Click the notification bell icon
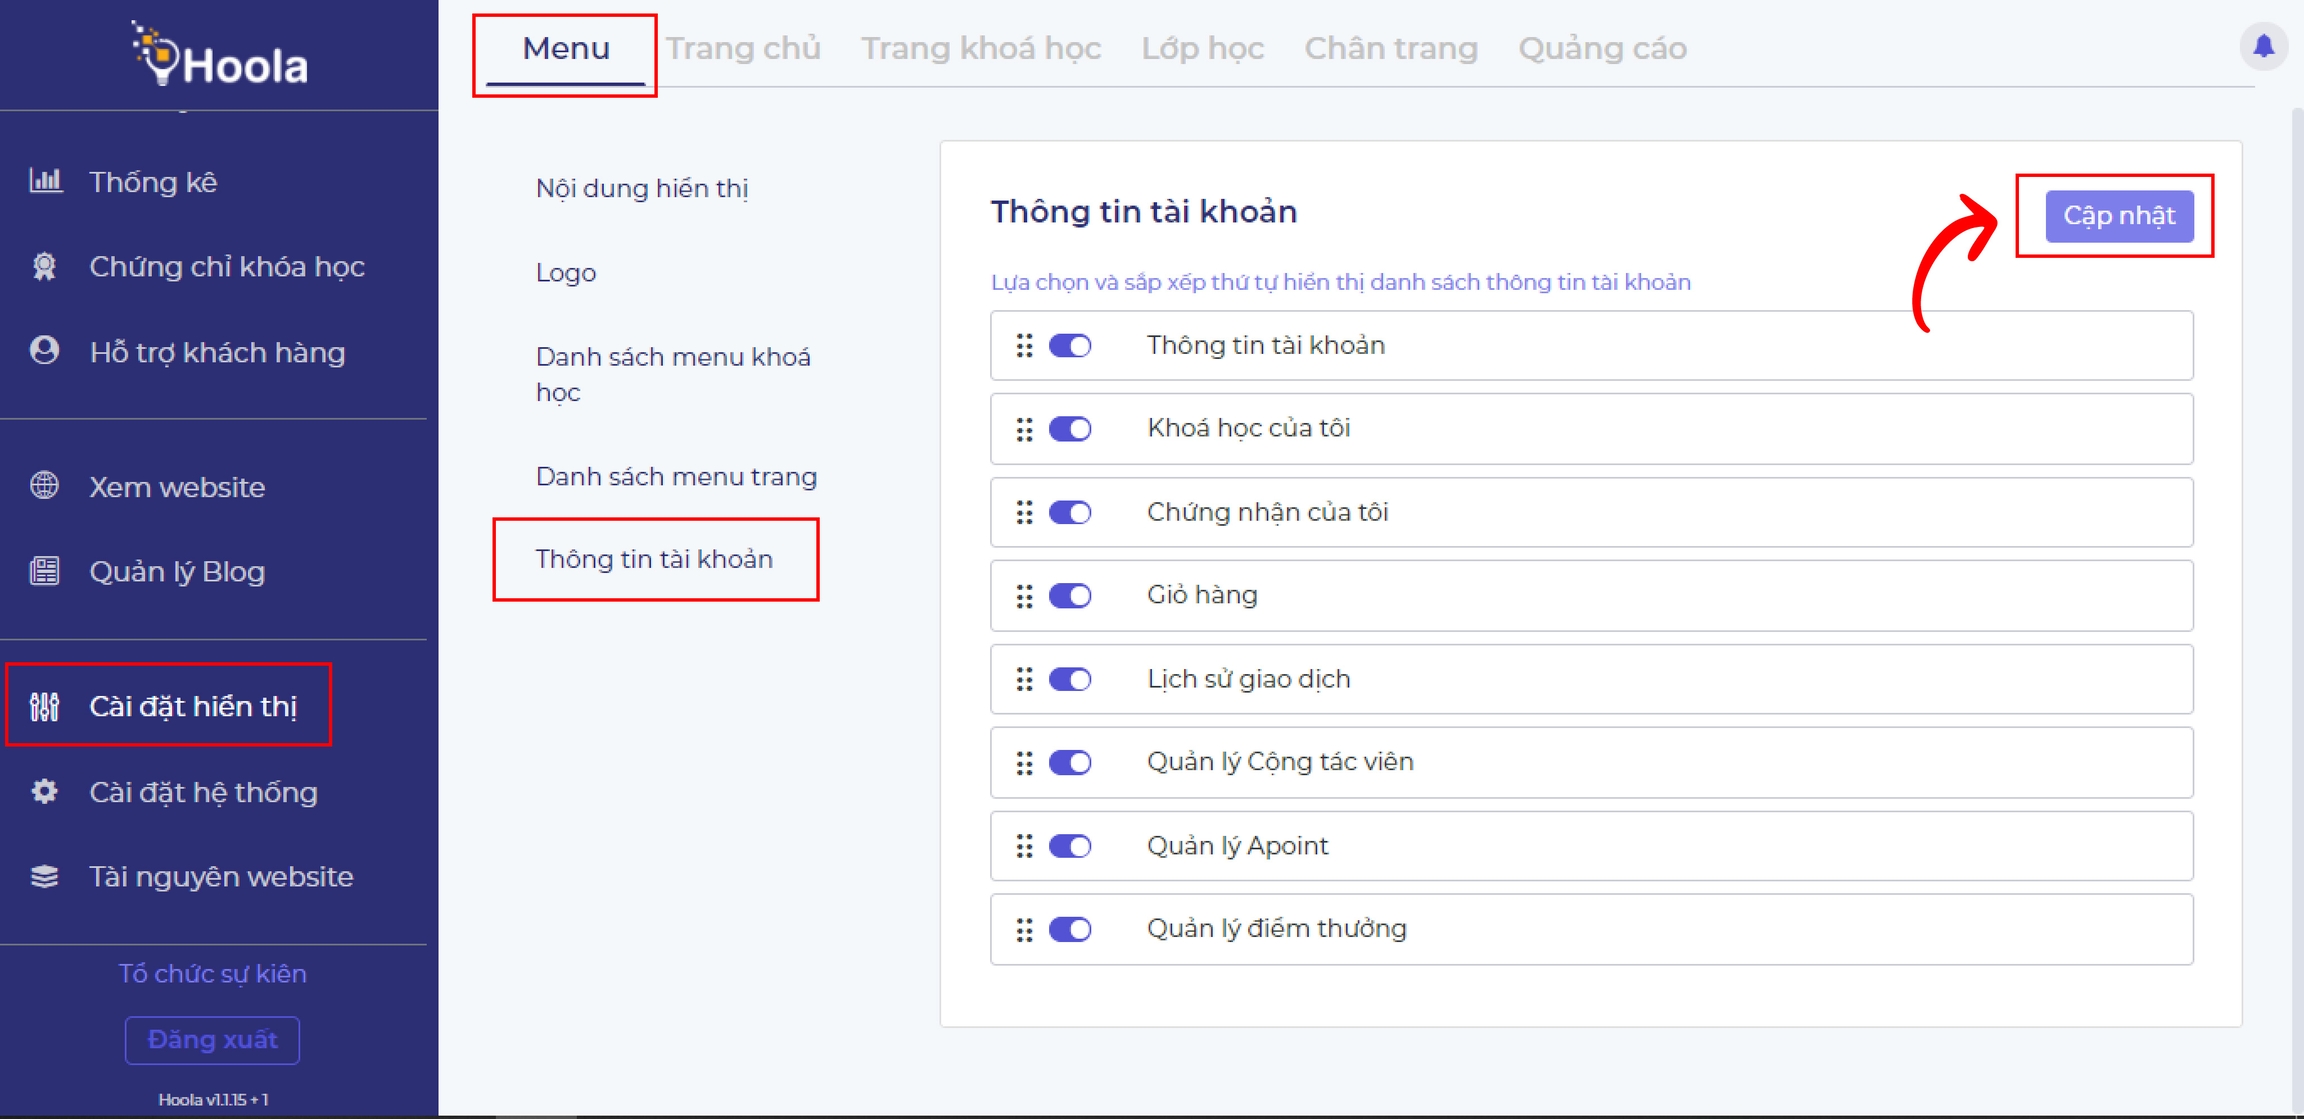The height and width of the screenshot is (1119, 2304). [x=2263, y=46]
